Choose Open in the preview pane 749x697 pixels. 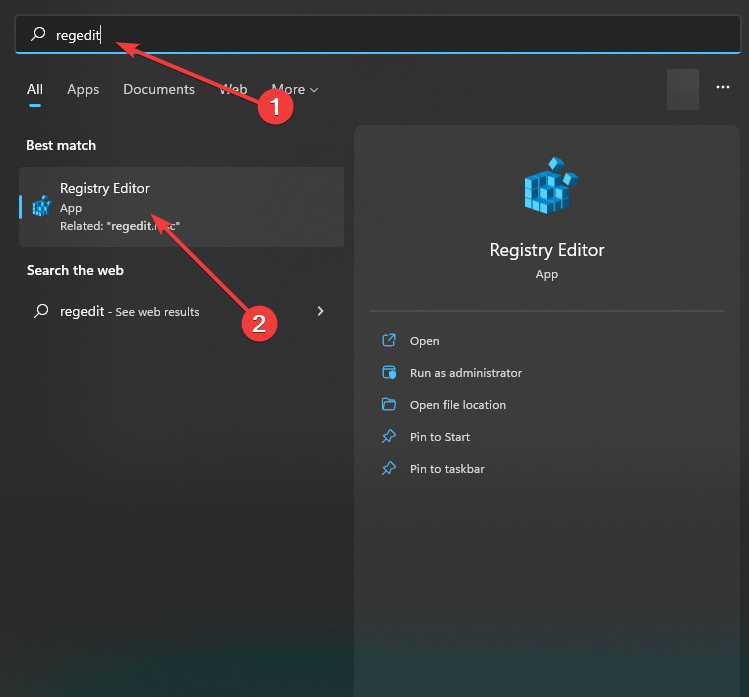(x=424, y=341)
